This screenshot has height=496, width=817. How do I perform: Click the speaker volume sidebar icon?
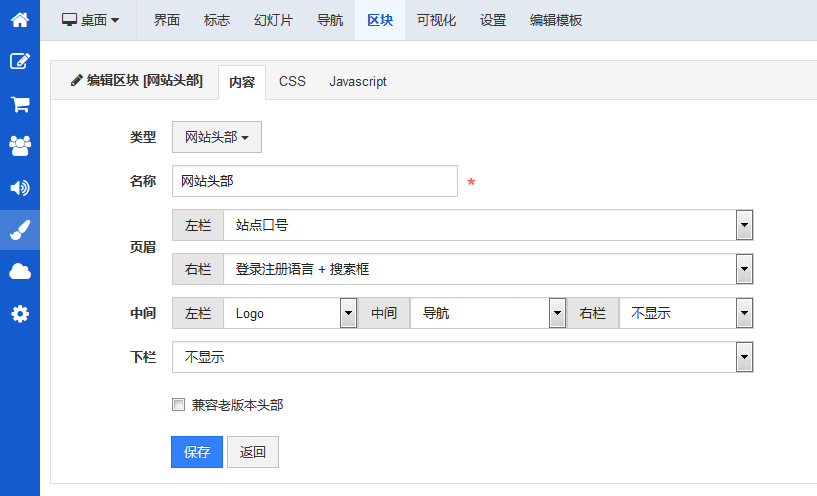(19, 188)
